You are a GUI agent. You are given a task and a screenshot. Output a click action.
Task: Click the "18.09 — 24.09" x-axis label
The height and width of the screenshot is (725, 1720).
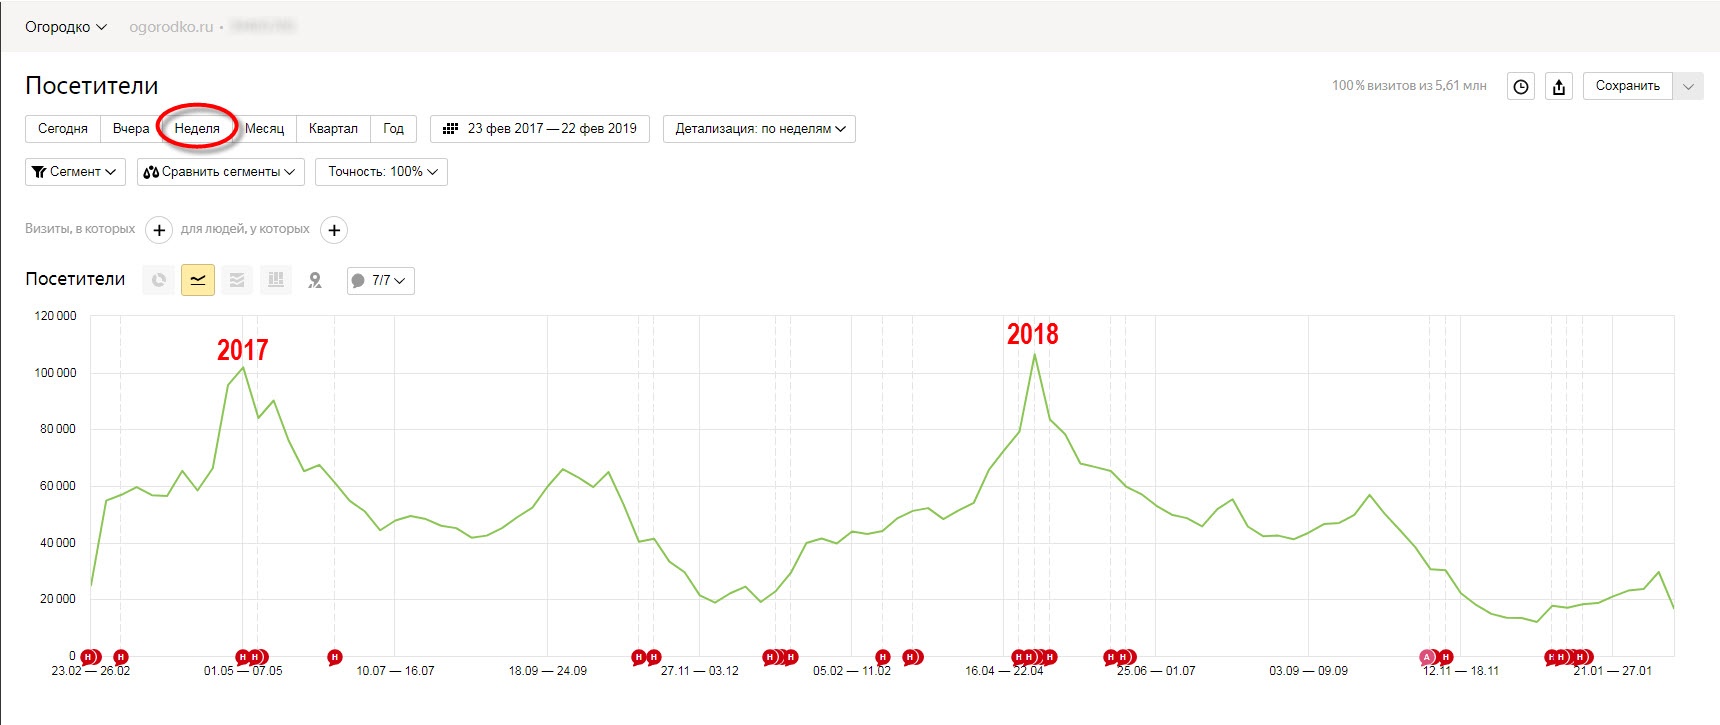pyautogui.click(x=548, y=671)
